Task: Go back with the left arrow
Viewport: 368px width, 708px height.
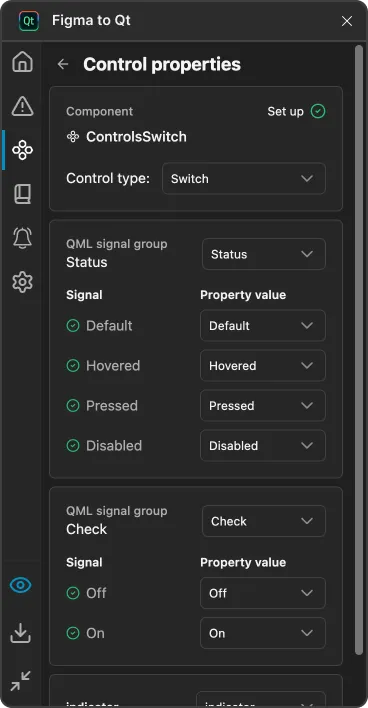Action: (x=63, y=64)
